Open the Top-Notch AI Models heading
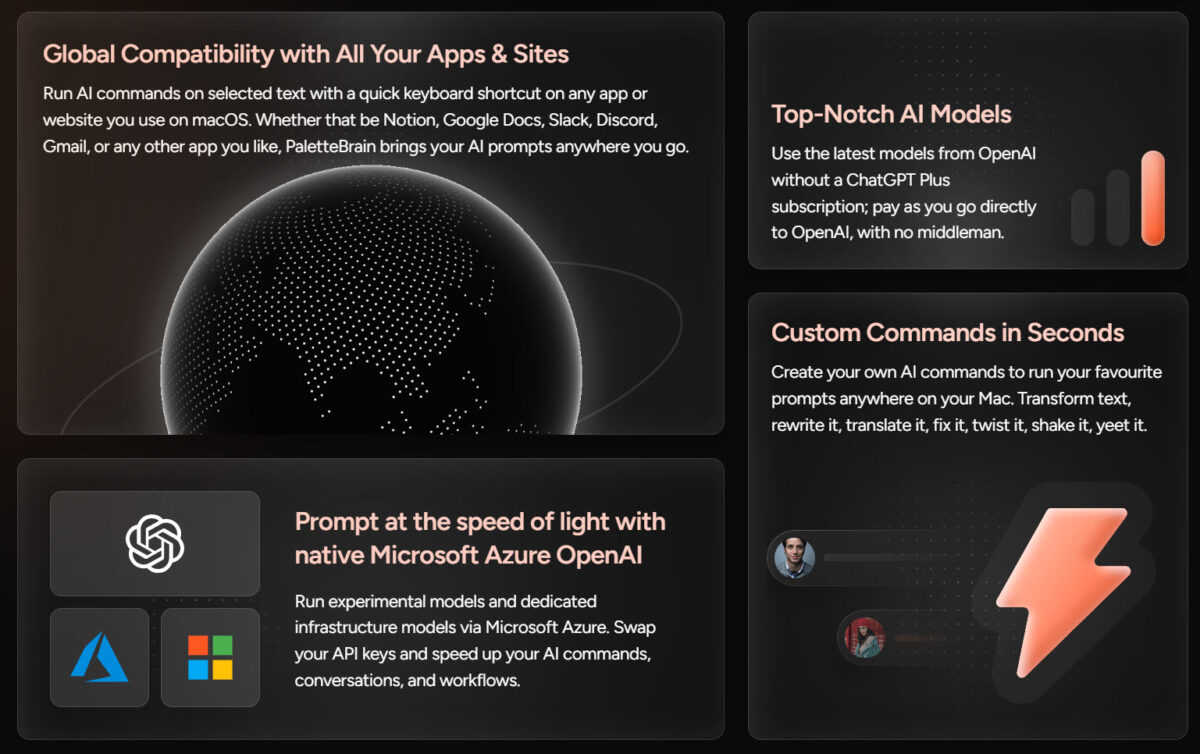Image resolution: width=1200 pixels, height=754 pixels. 891,114
